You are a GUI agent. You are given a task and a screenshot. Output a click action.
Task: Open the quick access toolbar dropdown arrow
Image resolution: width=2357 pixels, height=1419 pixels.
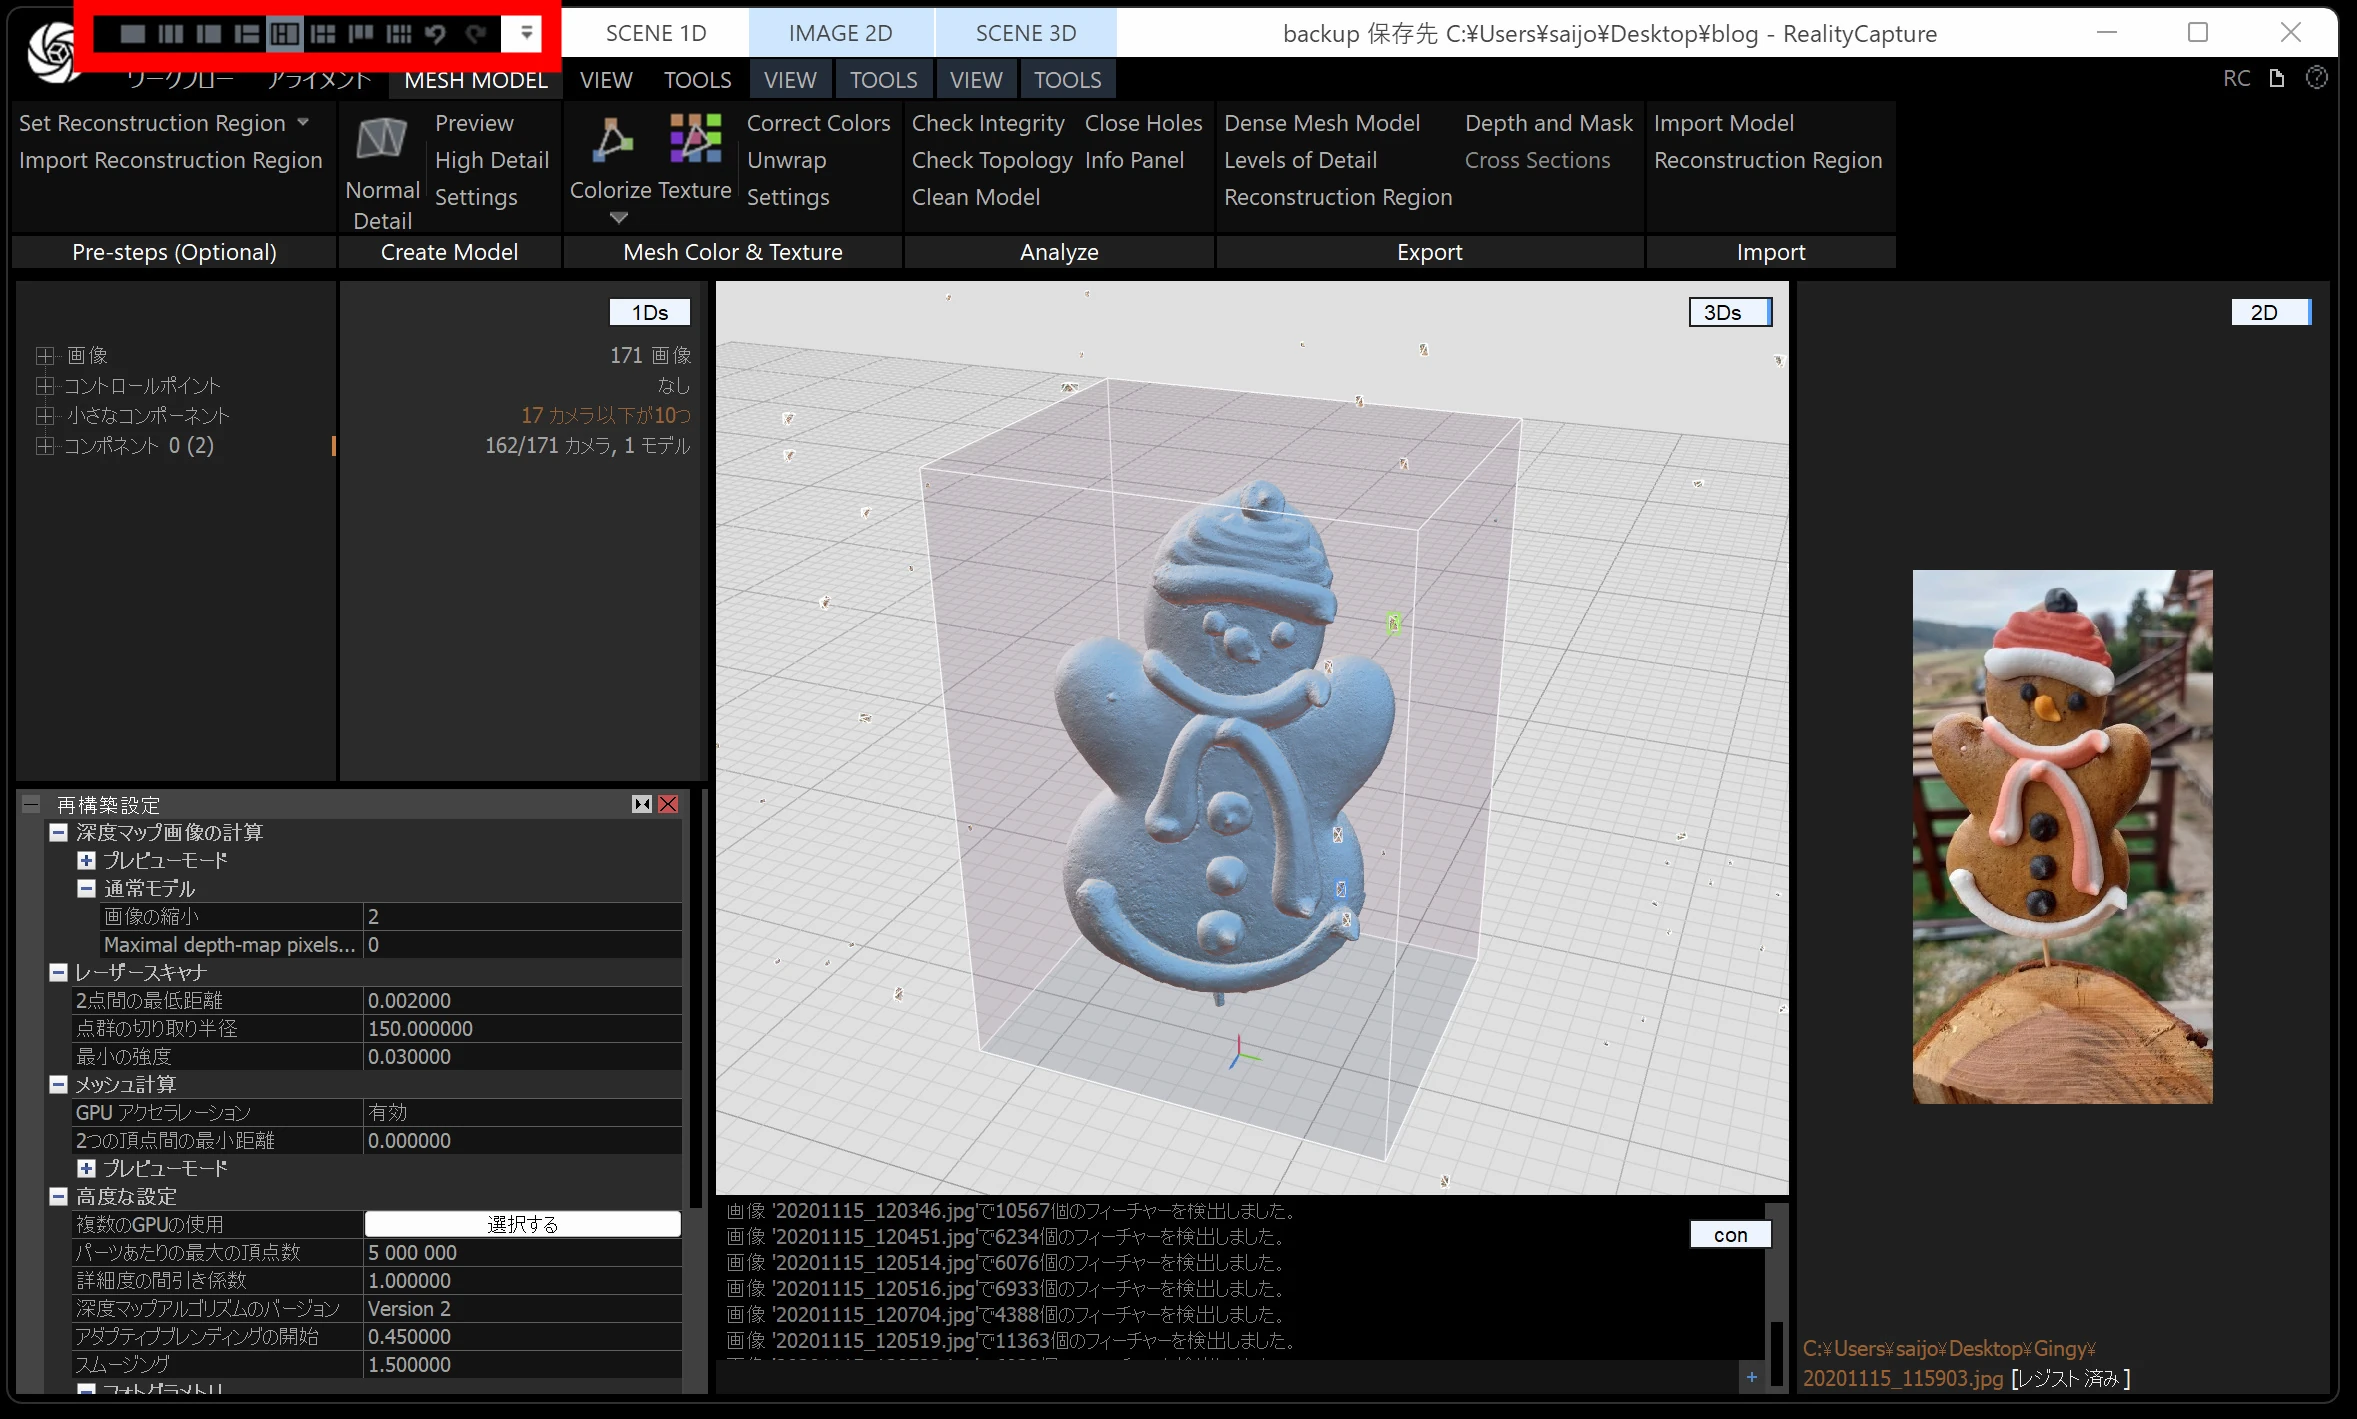(525, 34)
